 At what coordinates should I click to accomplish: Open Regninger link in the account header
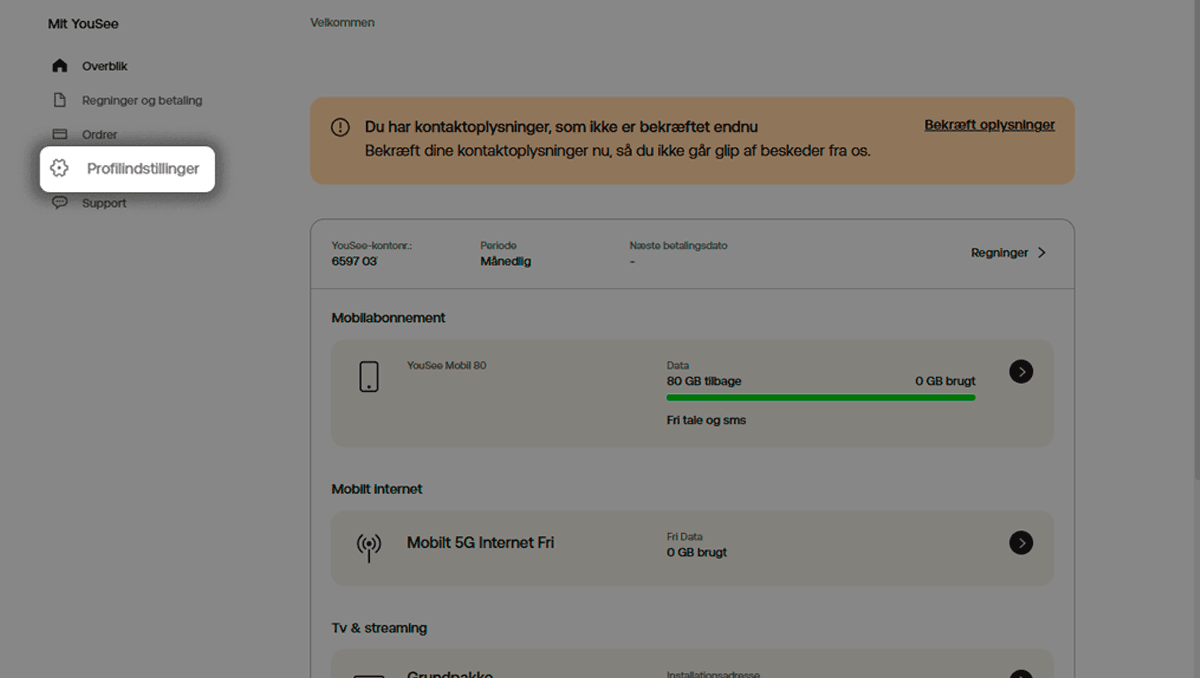(999, 253)
